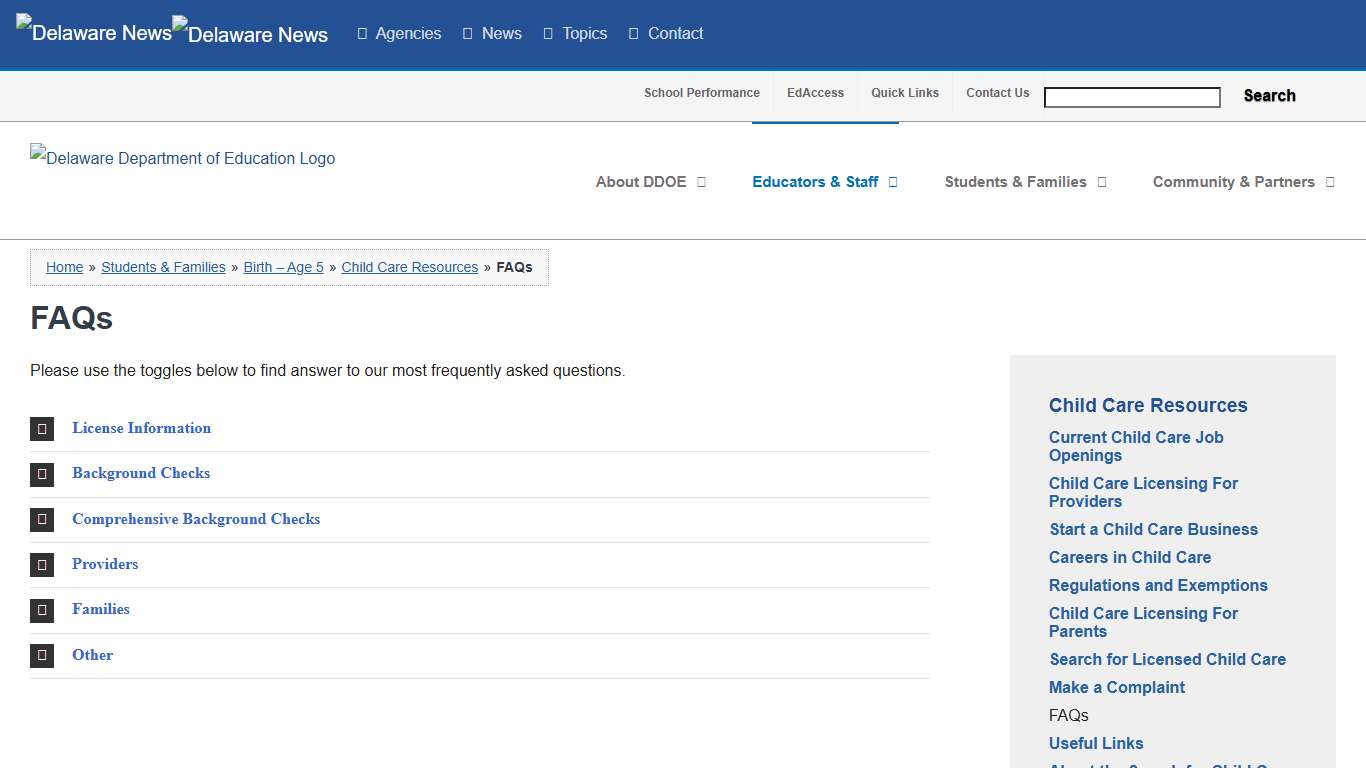Open the Educators & Staff menu

tap(824, 182)
